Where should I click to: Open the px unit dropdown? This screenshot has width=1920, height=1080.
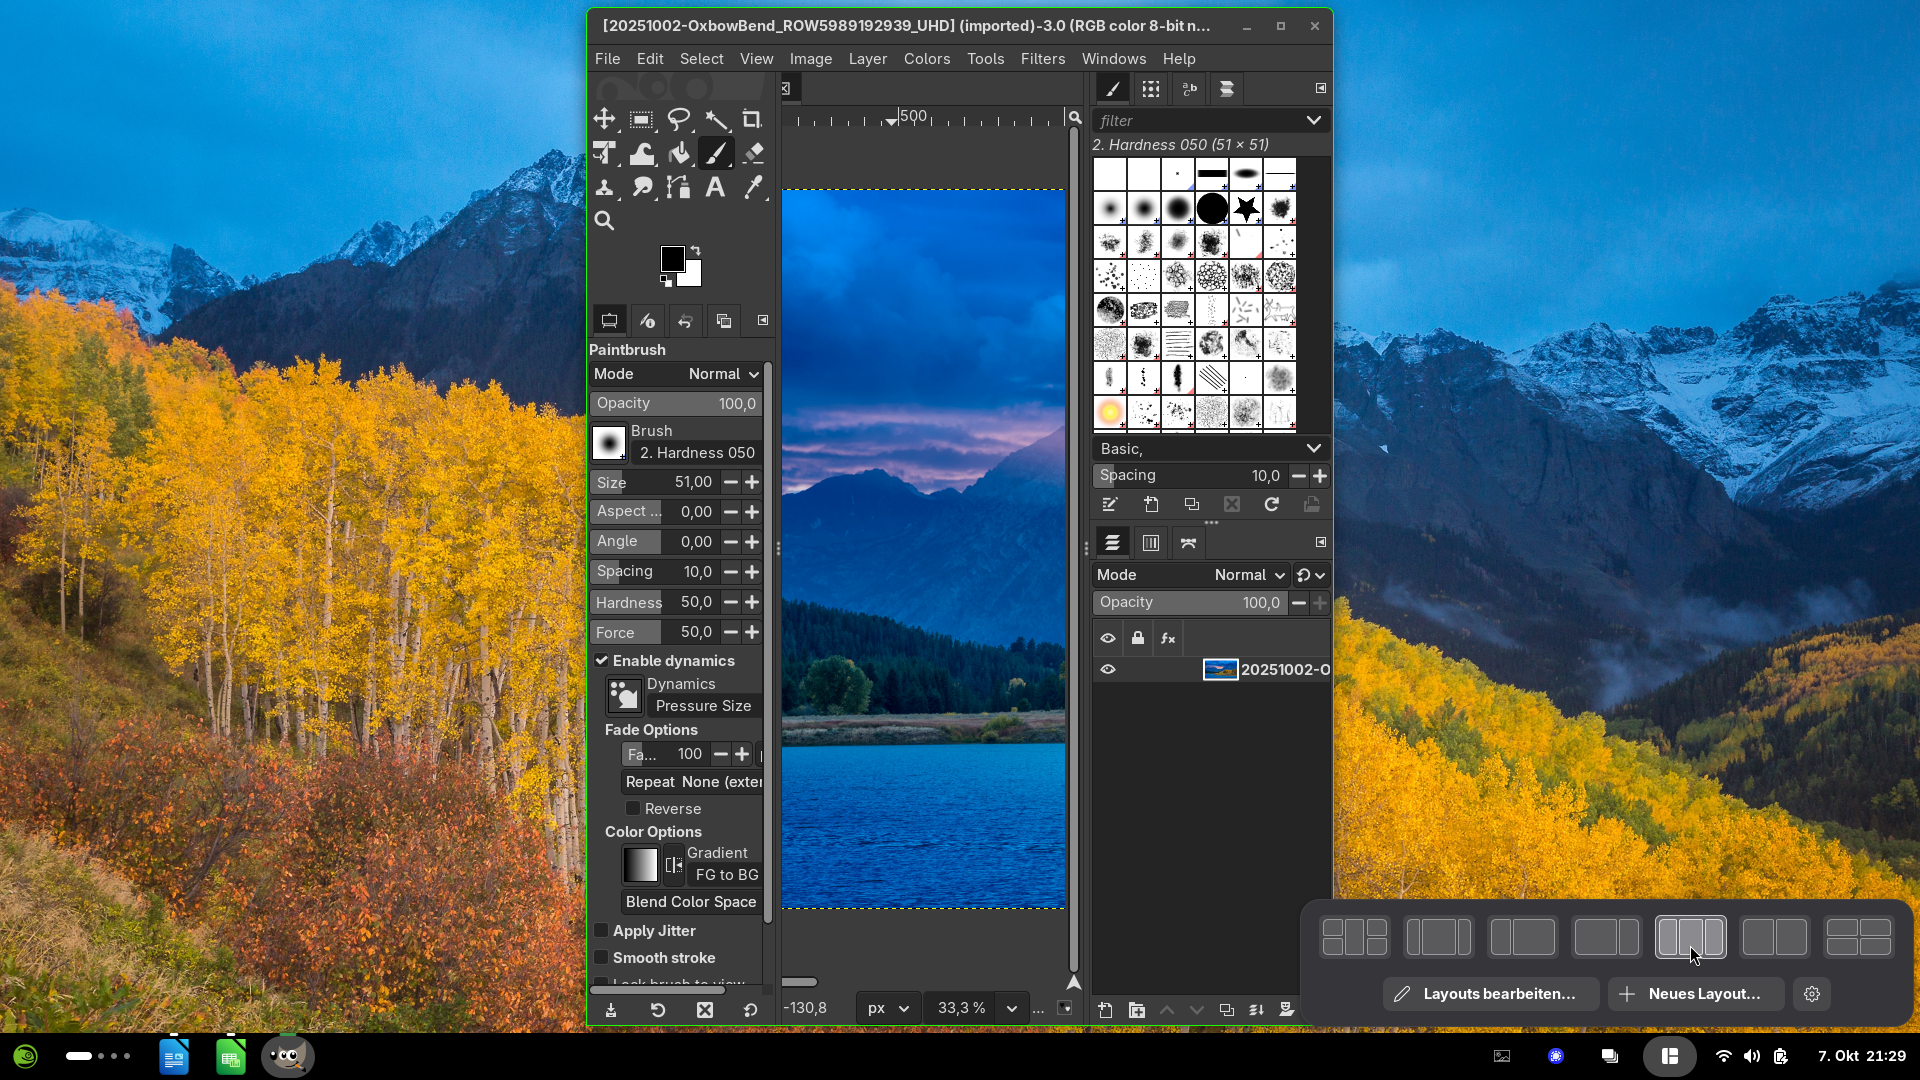click(888, 1008)
